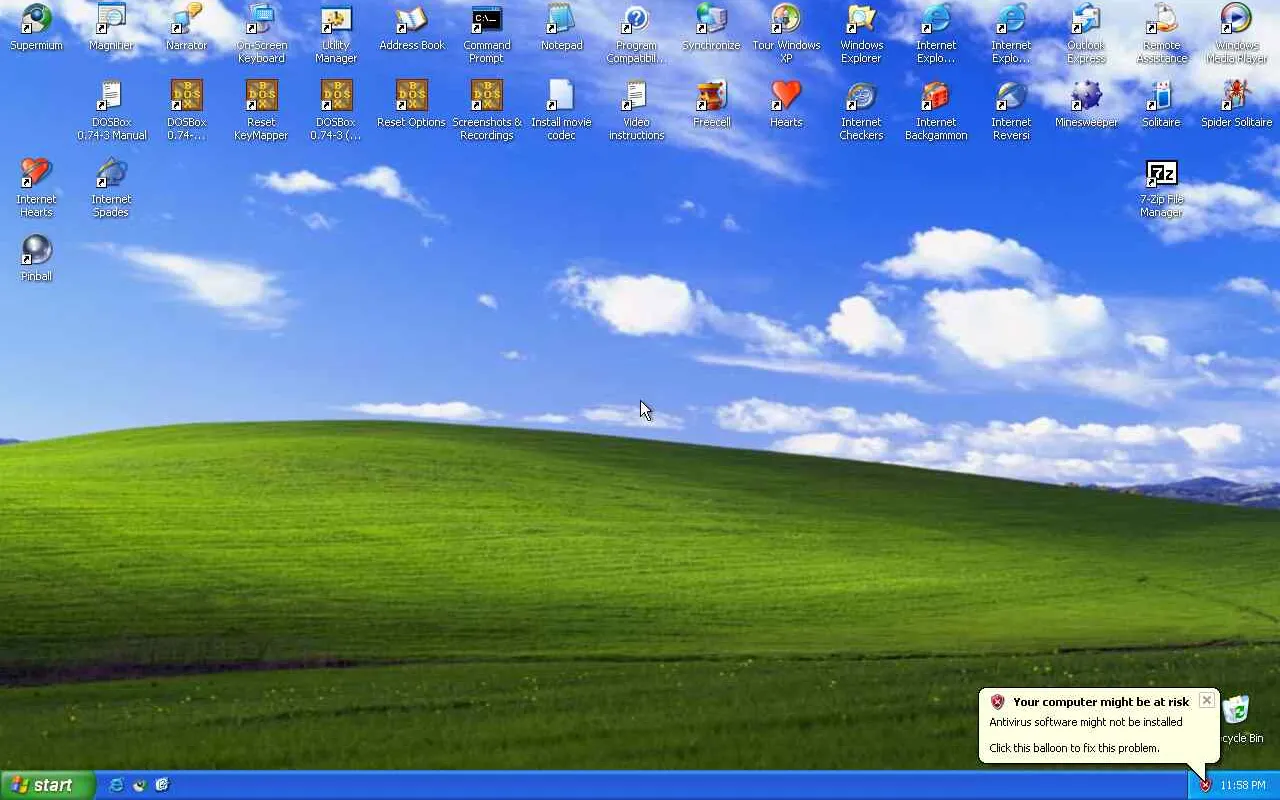This screenshot has height=800, width=1280.
Task: Open the Start menu button
Action: [48, 785]
